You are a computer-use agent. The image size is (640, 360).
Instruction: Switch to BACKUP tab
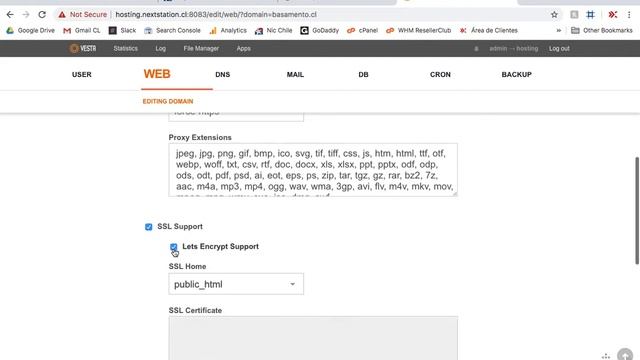(516, 75)
